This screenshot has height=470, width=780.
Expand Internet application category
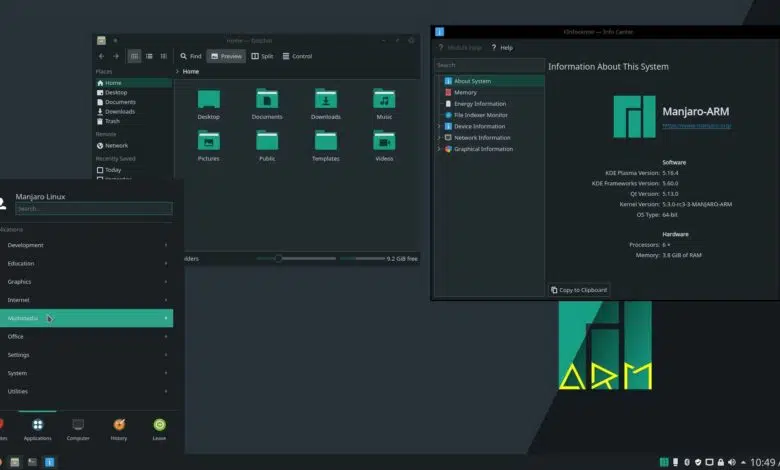(x=87, y=300)
